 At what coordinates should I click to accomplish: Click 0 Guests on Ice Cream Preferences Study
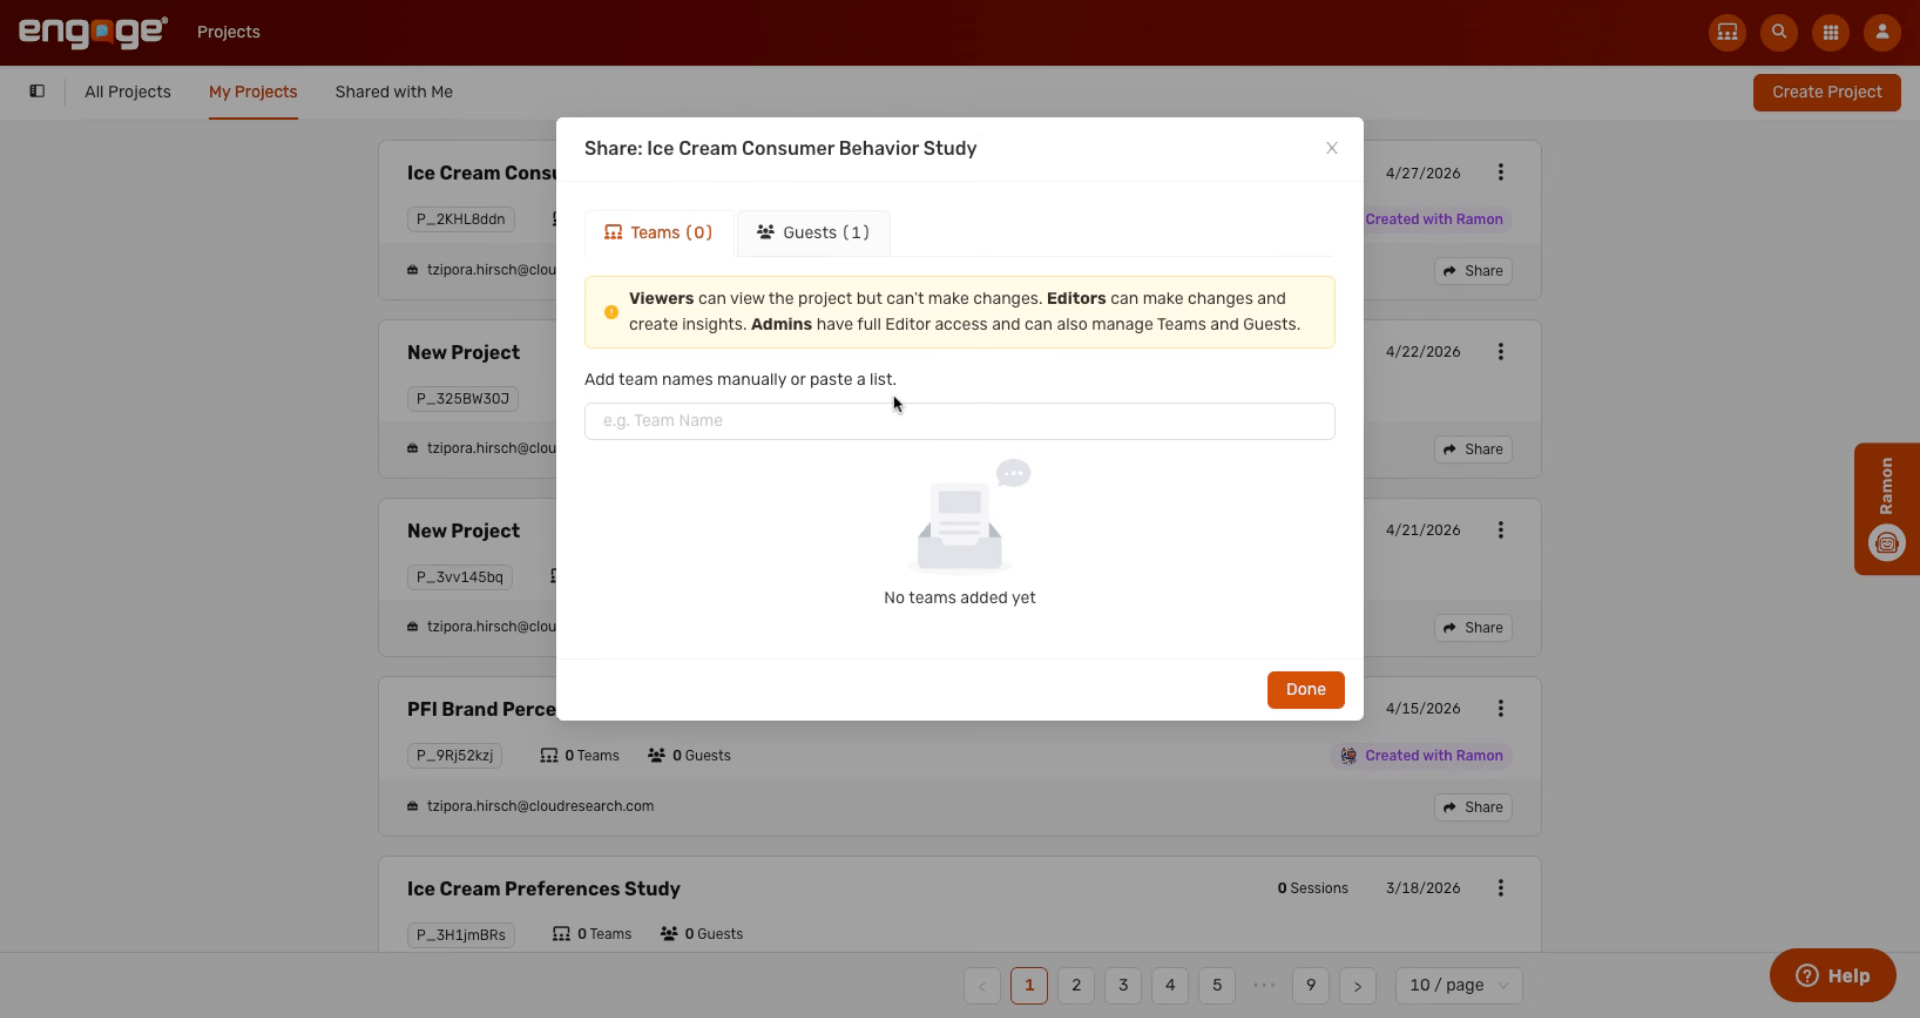tap(702, 934)
